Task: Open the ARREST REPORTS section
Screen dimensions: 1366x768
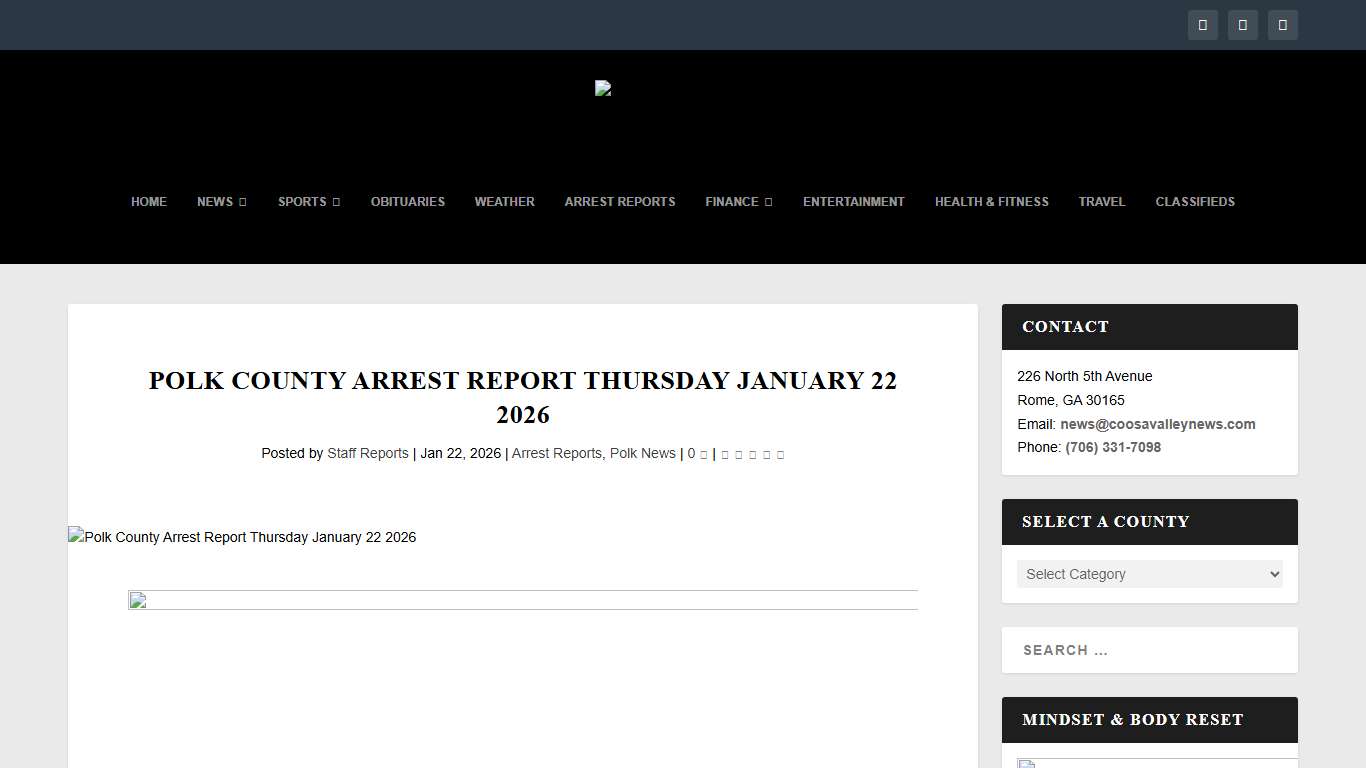Action: click(620, 202)
